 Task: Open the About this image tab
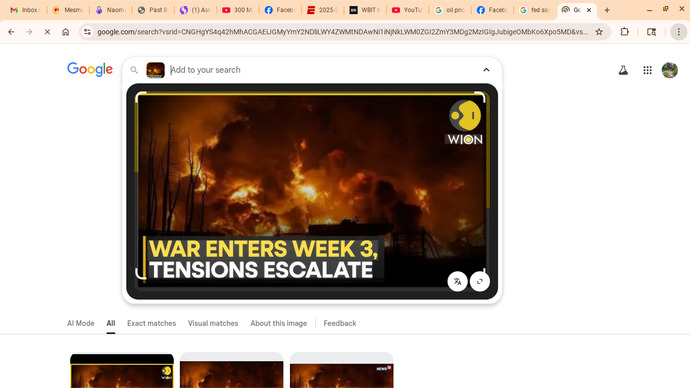279,323
